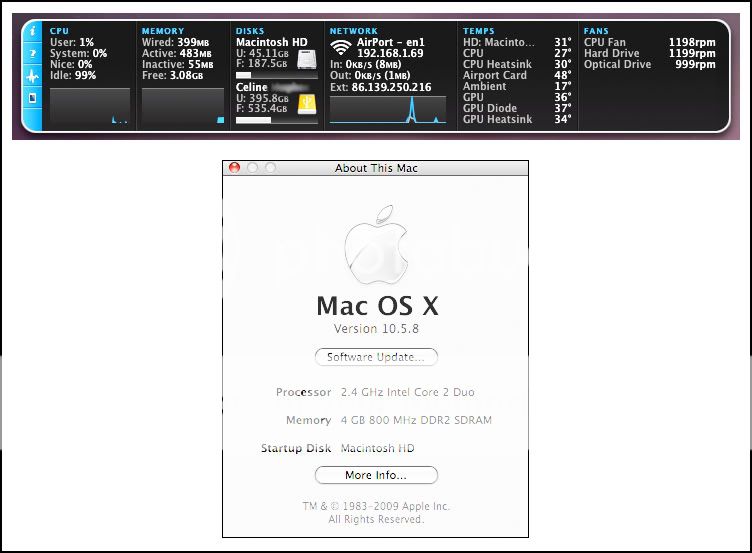Click the Macintosh HD drive icon
The height and width of the screenshot is (553, 752).
tap(305, 60)
